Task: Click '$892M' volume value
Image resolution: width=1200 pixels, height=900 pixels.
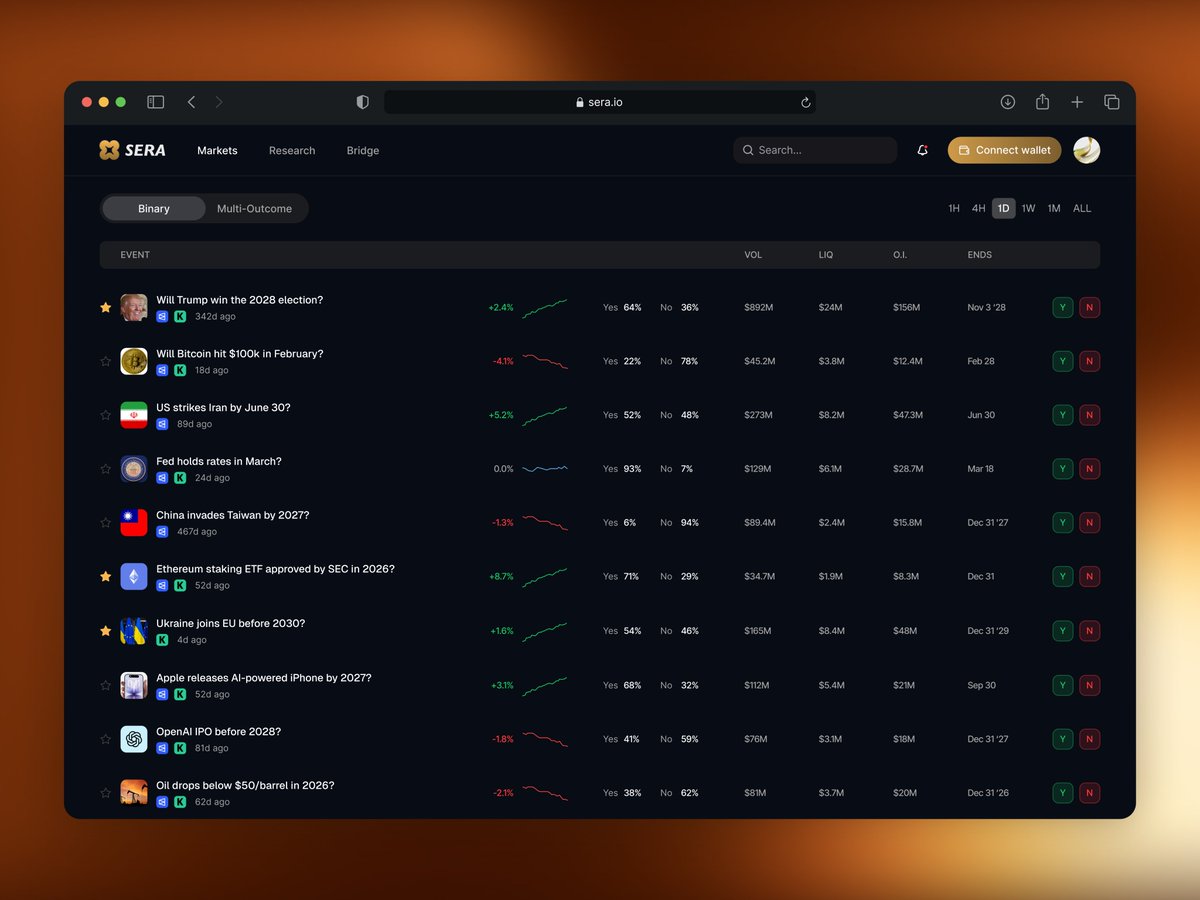Action: click(x=759, y=307)
